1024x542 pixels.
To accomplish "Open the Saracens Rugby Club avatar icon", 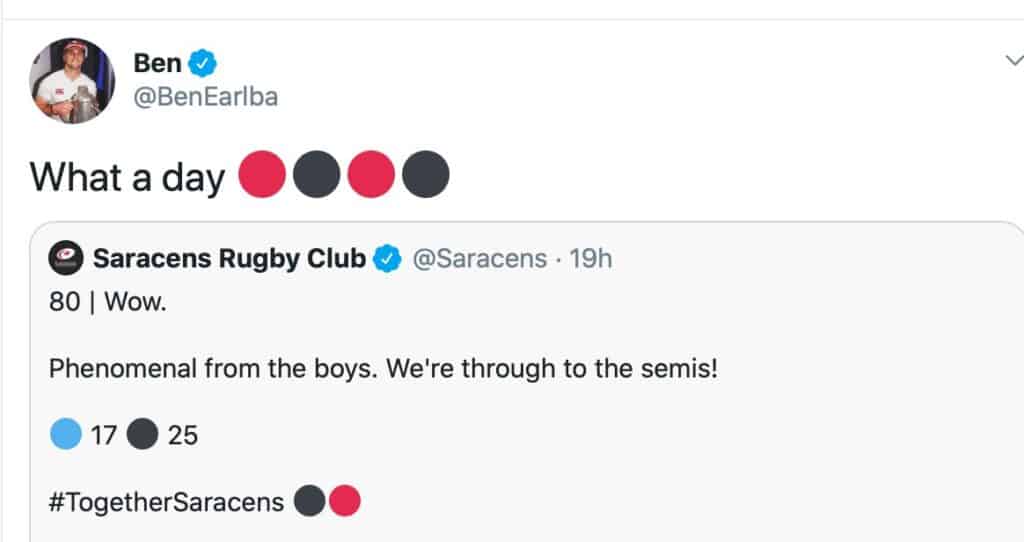I will 65,258.
